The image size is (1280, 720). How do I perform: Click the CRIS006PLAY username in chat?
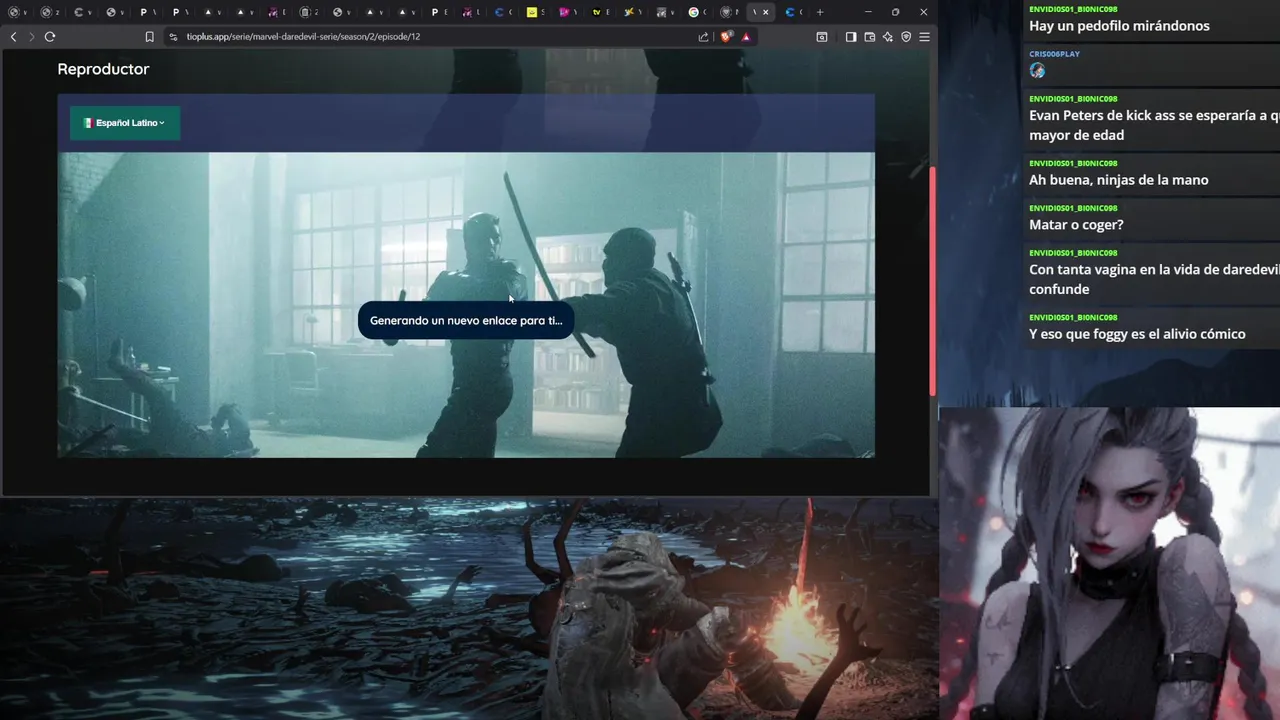pos(1054,54)
